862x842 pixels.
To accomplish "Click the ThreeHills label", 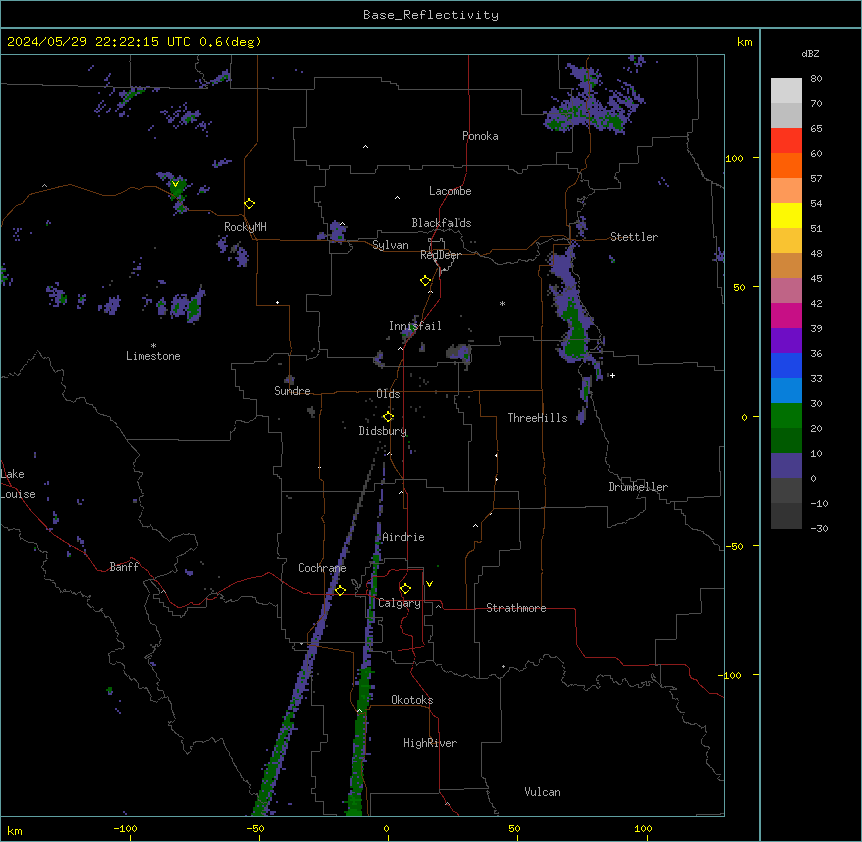I will click(538, 418).
